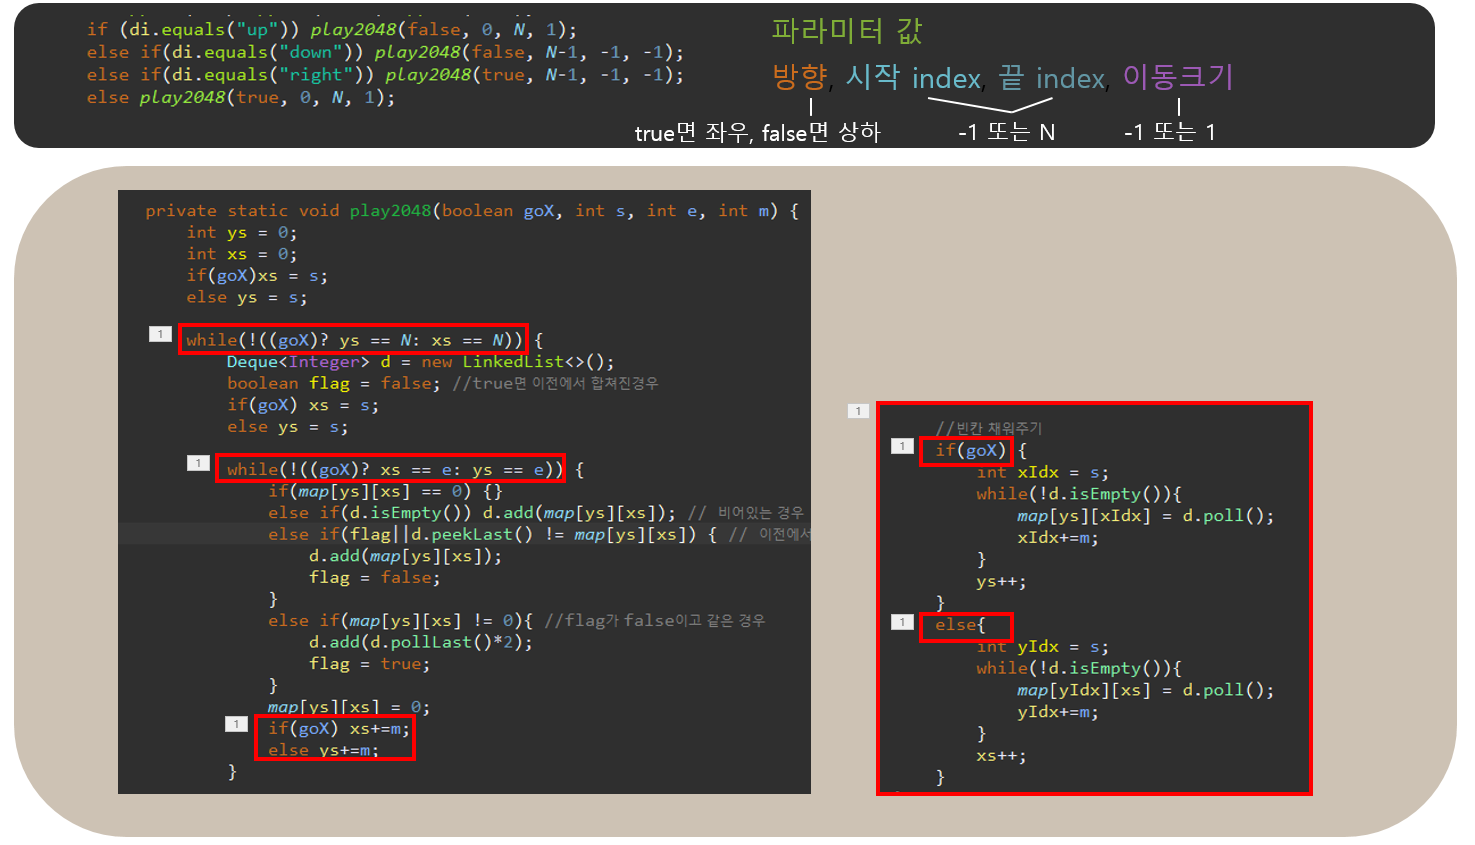Click the orange '방향' label

[800, 77]
